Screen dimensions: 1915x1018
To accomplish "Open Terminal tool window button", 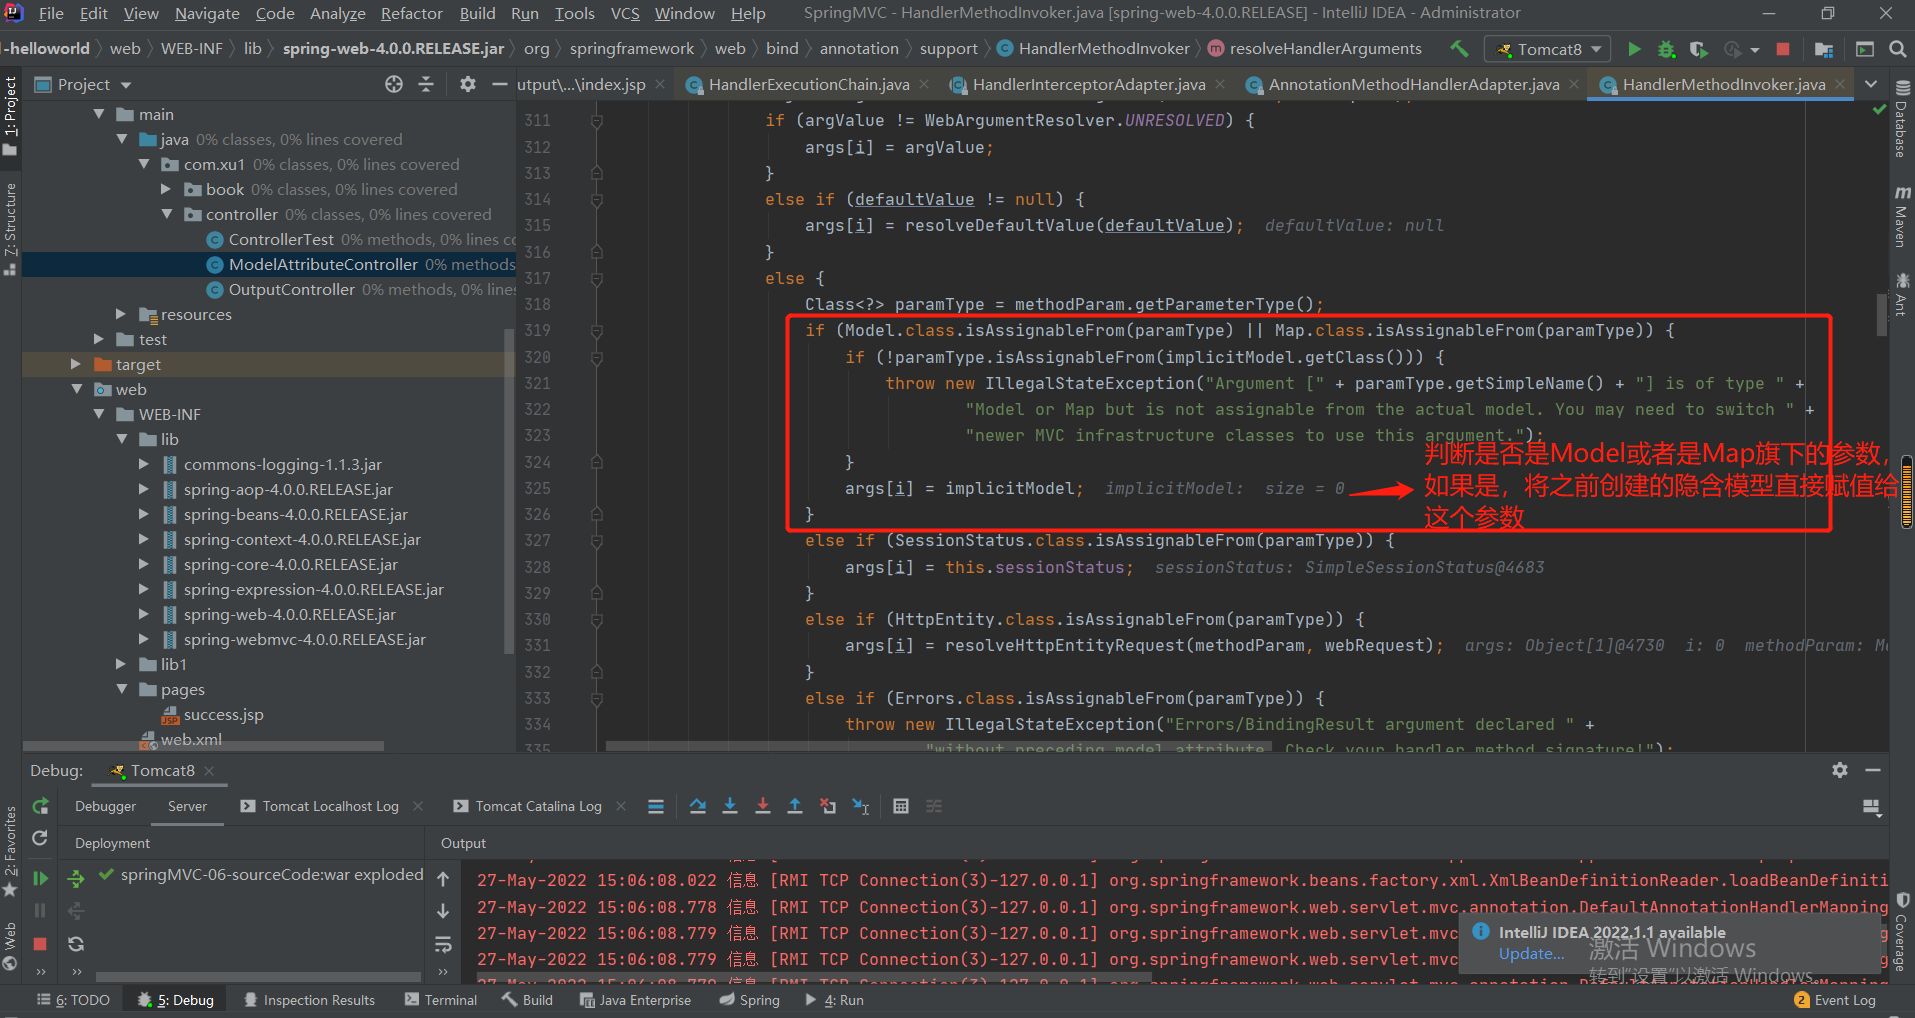I will [441, 1000].
